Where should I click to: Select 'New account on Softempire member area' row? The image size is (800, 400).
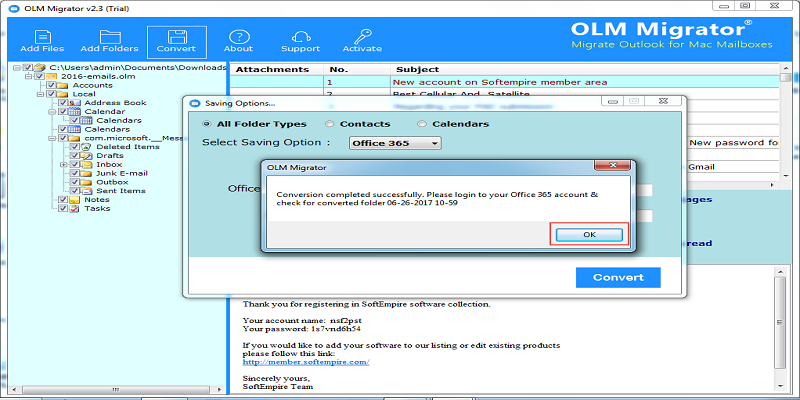tap(505, 82)
